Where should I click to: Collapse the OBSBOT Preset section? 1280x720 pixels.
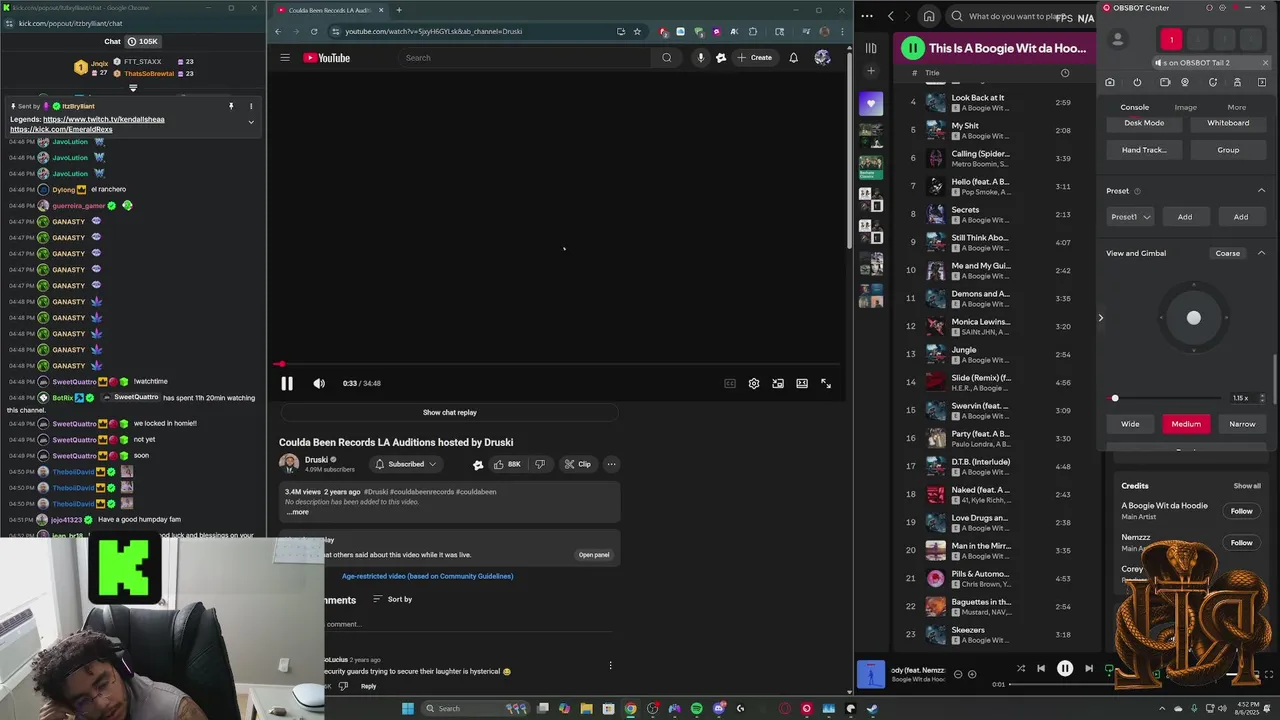click(1261, 191)
